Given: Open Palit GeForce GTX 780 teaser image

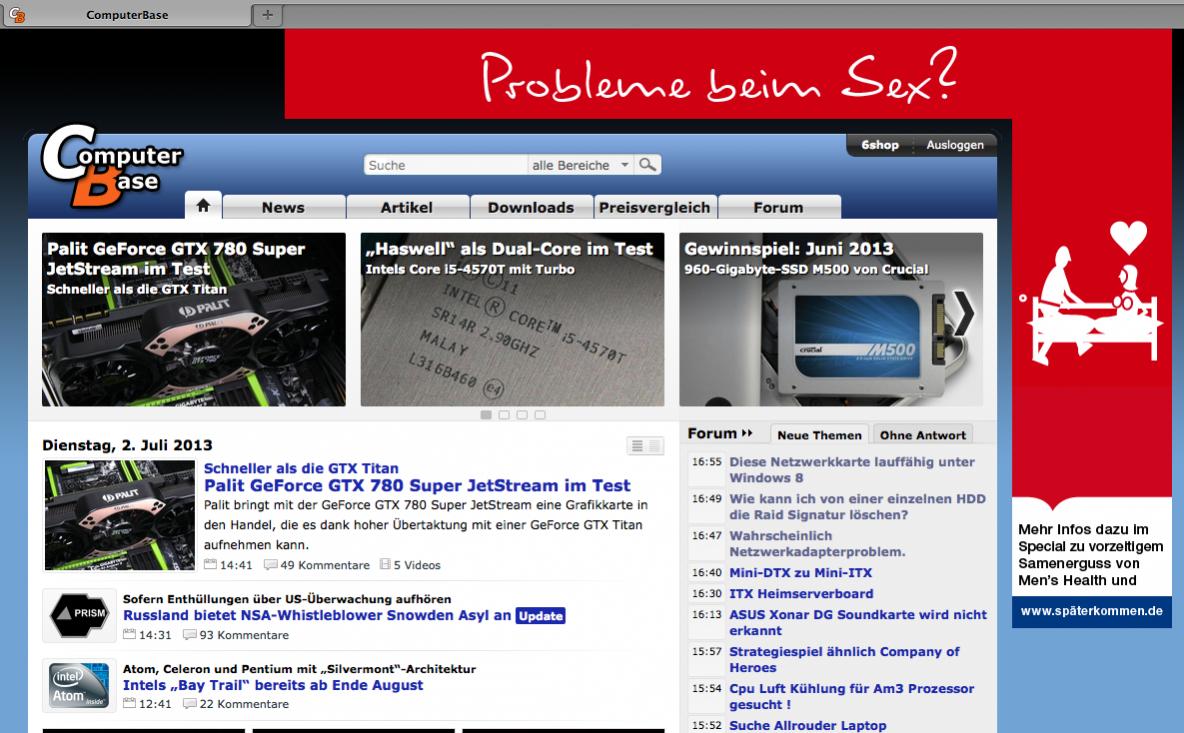Looking at the screenshot, I should pos(194,319).
